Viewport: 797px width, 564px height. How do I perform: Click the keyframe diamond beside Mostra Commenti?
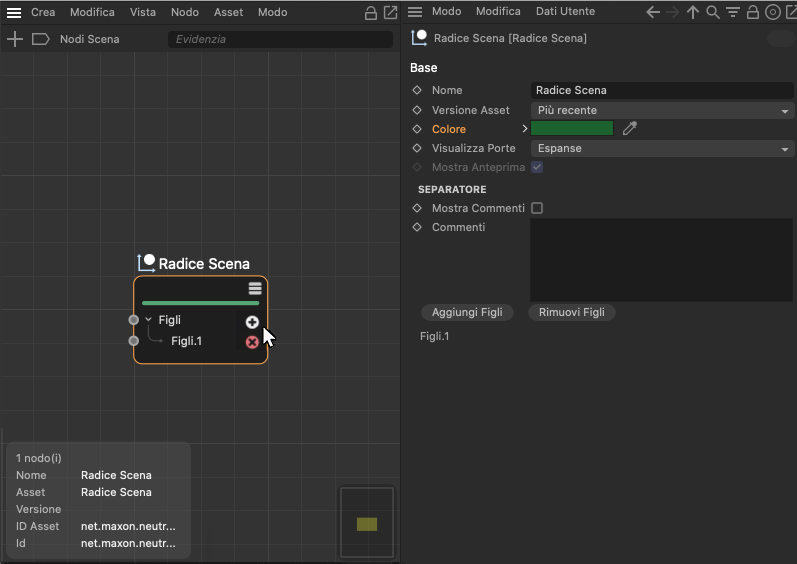click(417, 208)
